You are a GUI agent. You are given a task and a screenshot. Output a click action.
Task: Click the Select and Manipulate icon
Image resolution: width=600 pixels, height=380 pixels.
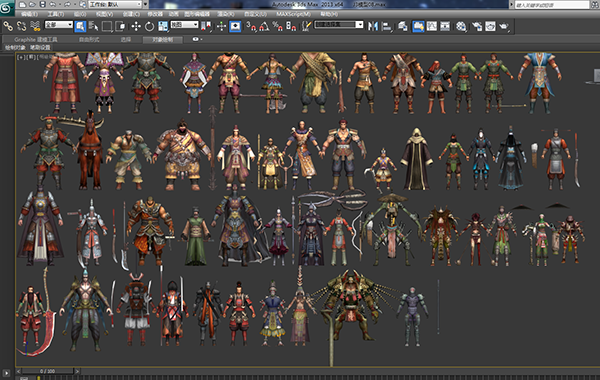[222, 26]
